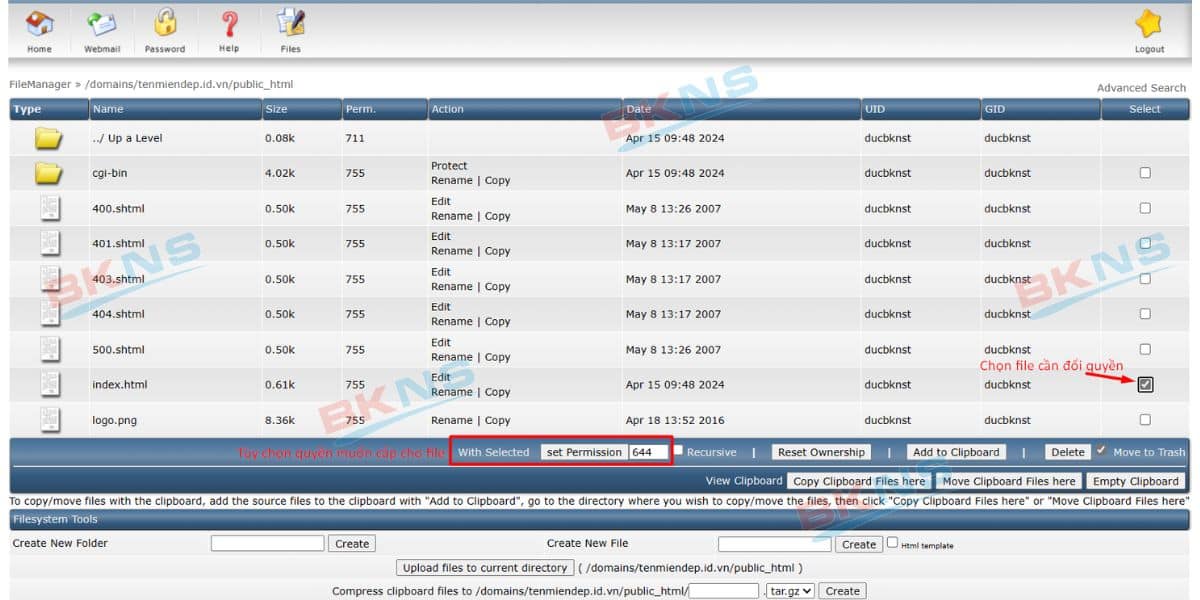Open Help via the question mark icon
The width and height of the screenshot is (1200, 600).
[228, 22]
